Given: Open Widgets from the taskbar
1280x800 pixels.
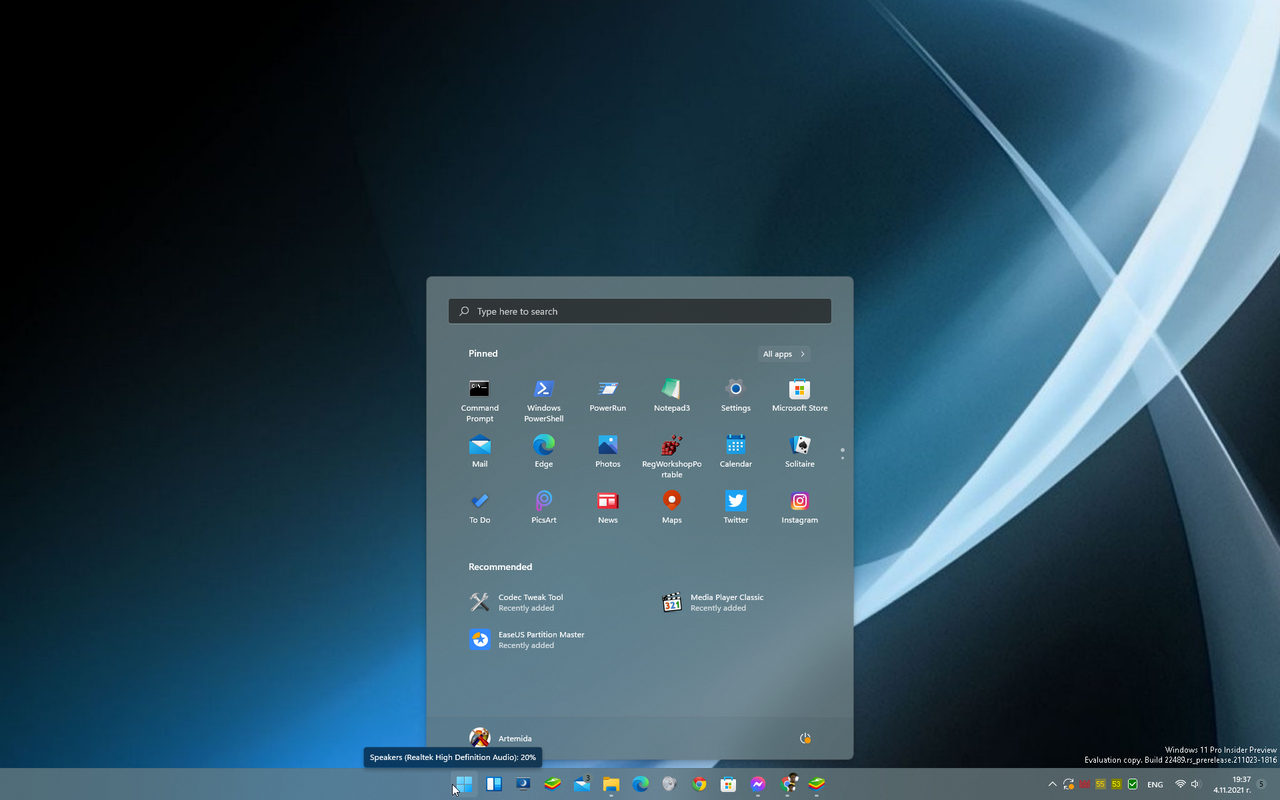Looking at the screenshot, I should 493,784.
